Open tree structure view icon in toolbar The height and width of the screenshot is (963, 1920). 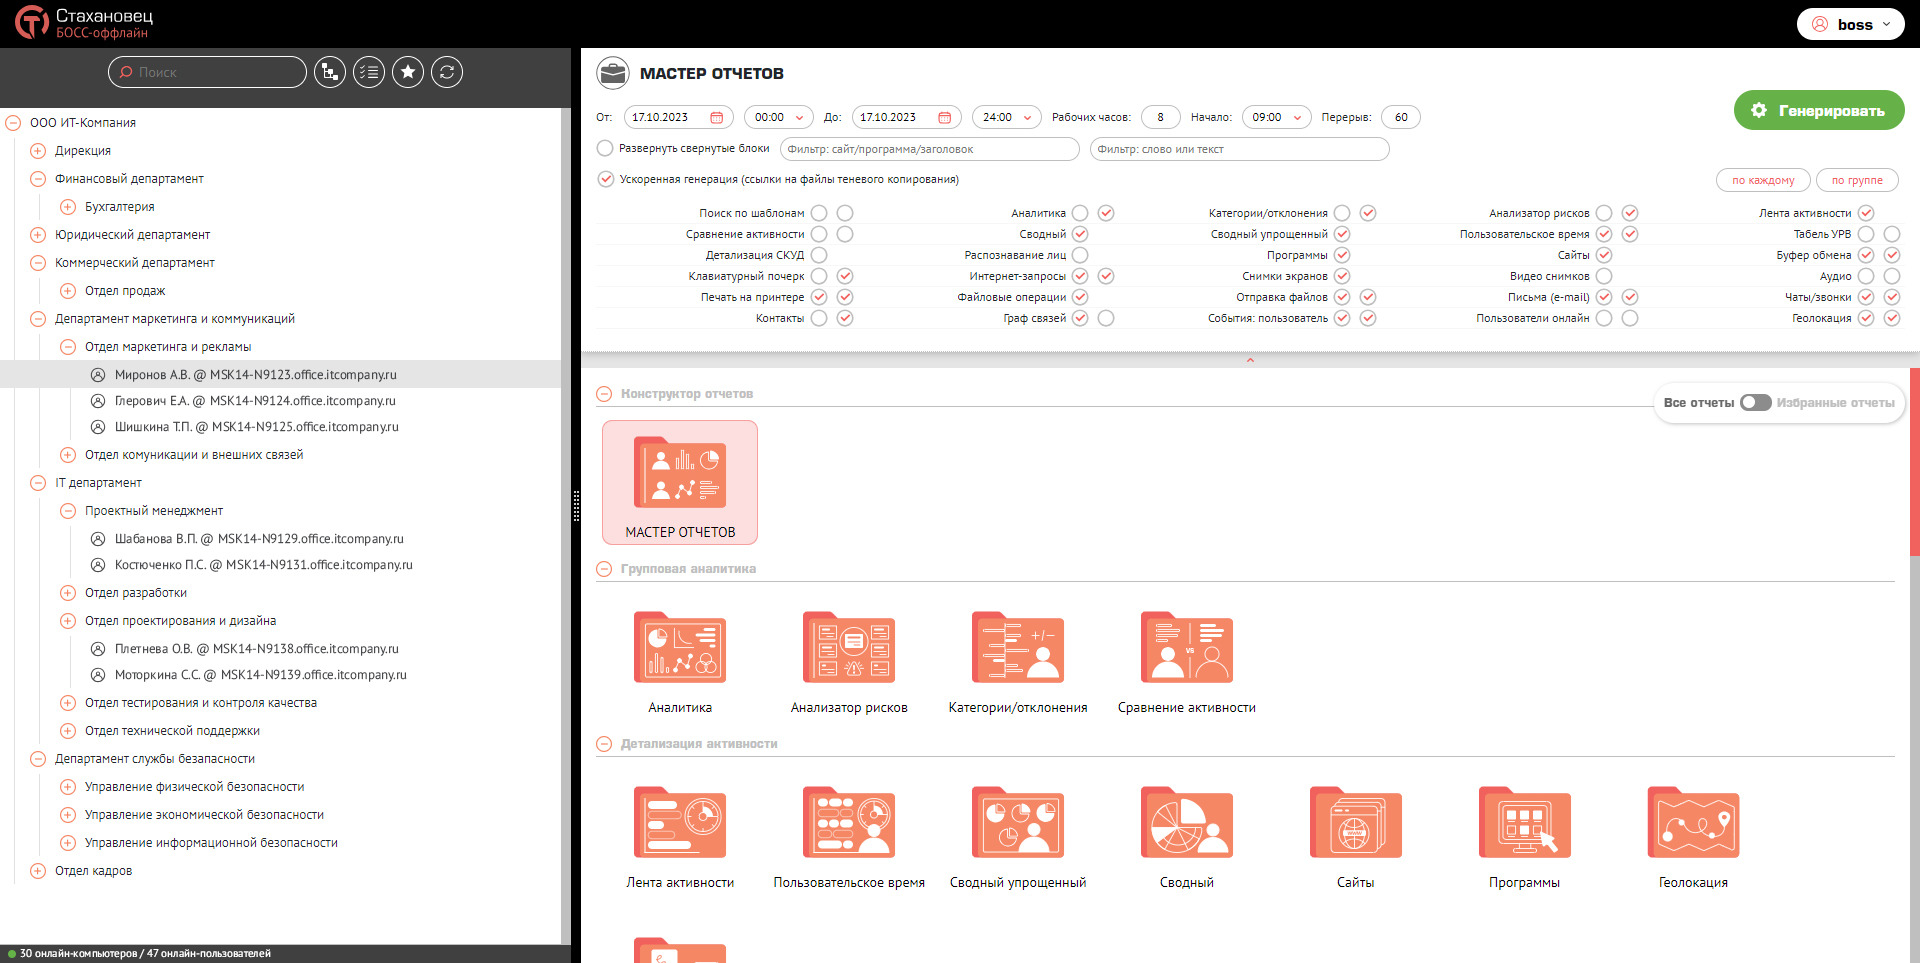330,72
